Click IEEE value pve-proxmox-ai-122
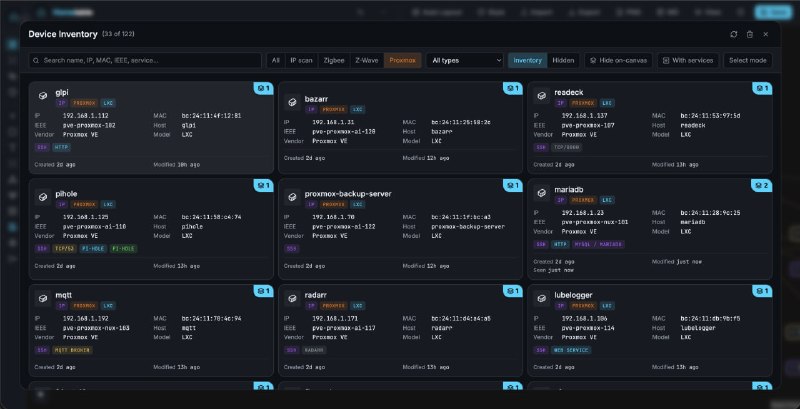Viewport: 800px width, 409px height. 343,226
